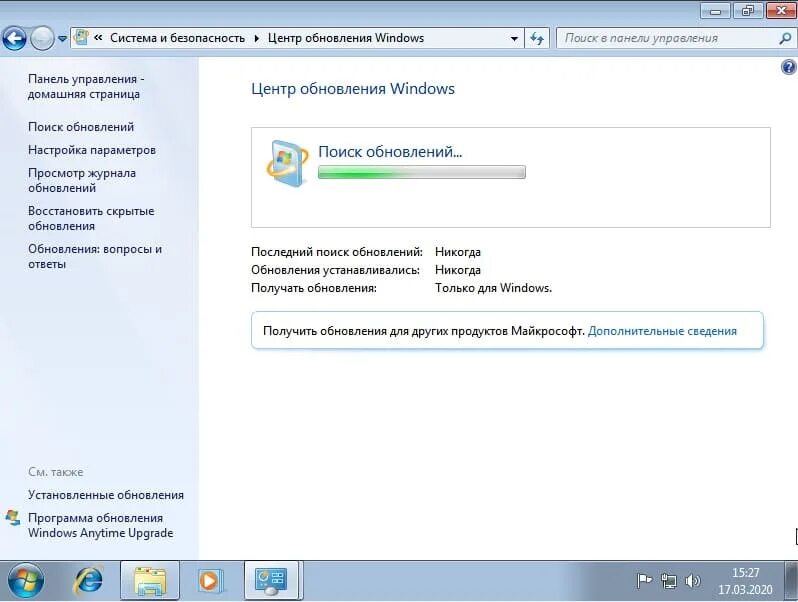Open help with the blue question icon

[788, 67]
